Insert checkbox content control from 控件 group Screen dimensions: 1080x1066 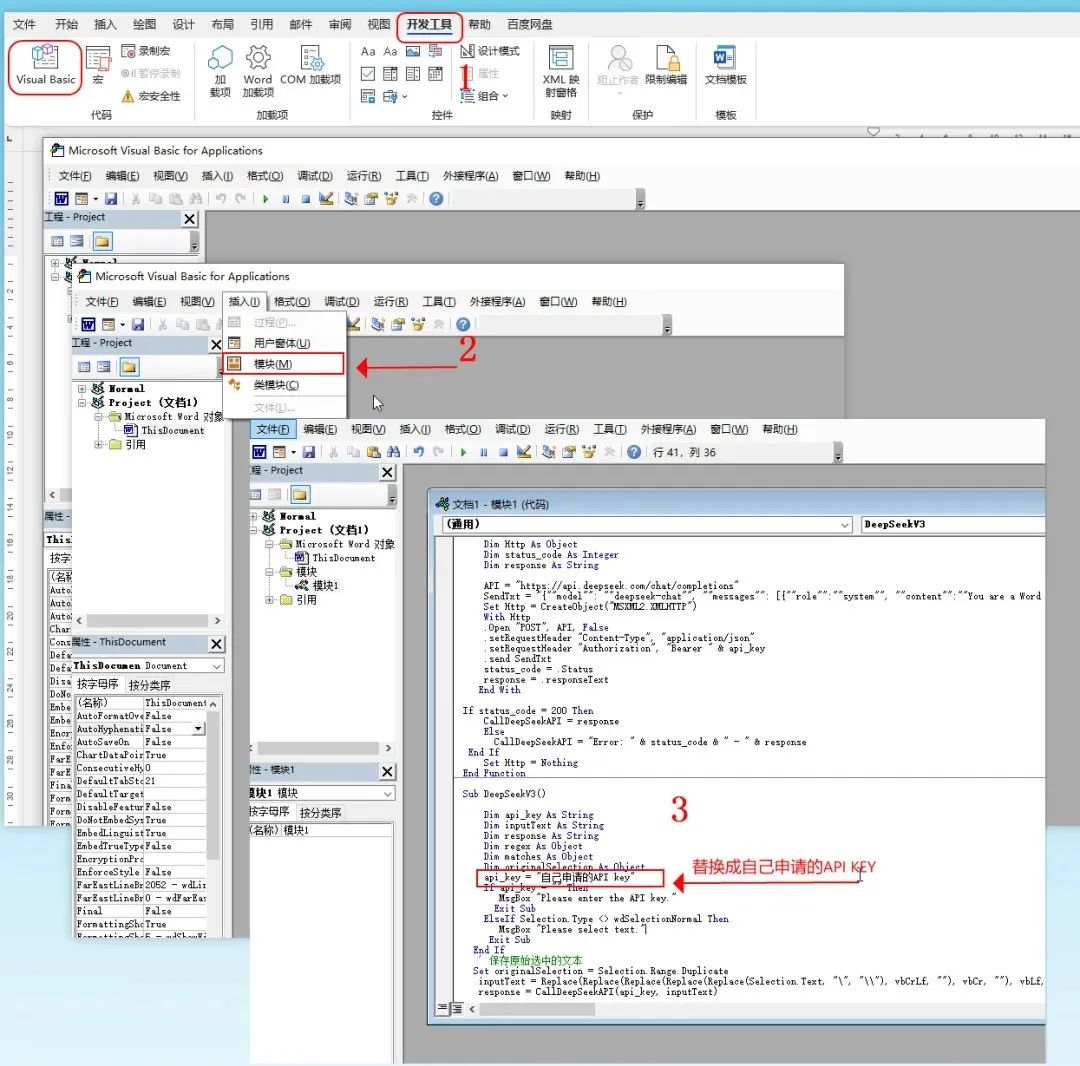[x=368, y=74]
